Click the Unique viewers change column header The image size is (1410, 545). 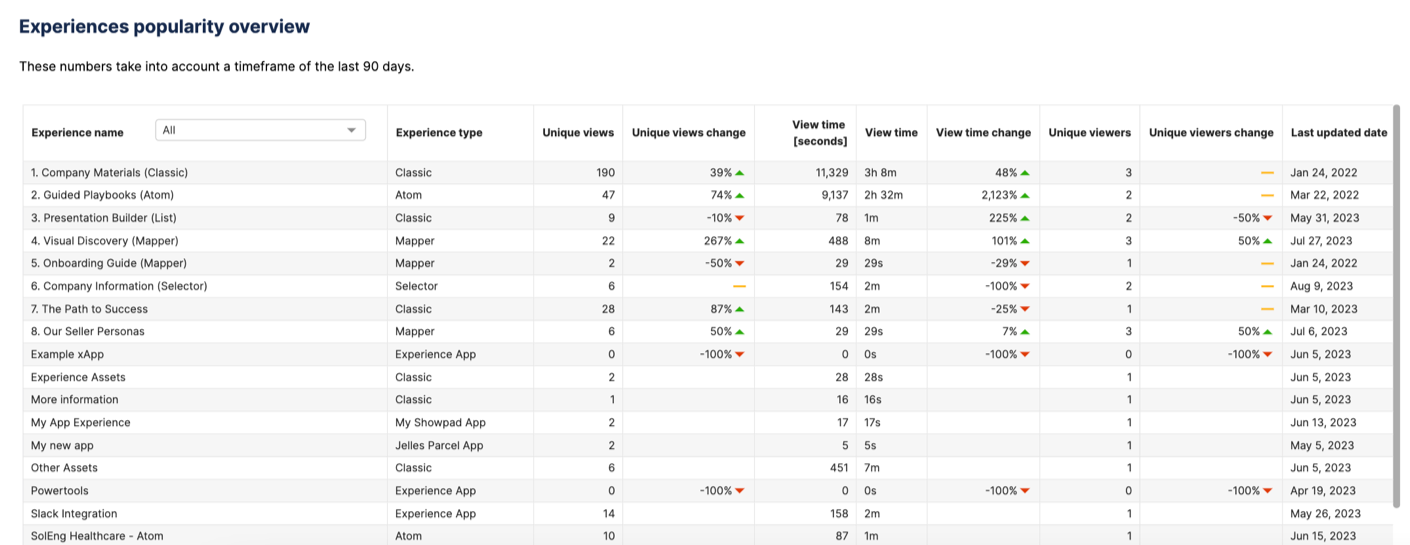1211,132
